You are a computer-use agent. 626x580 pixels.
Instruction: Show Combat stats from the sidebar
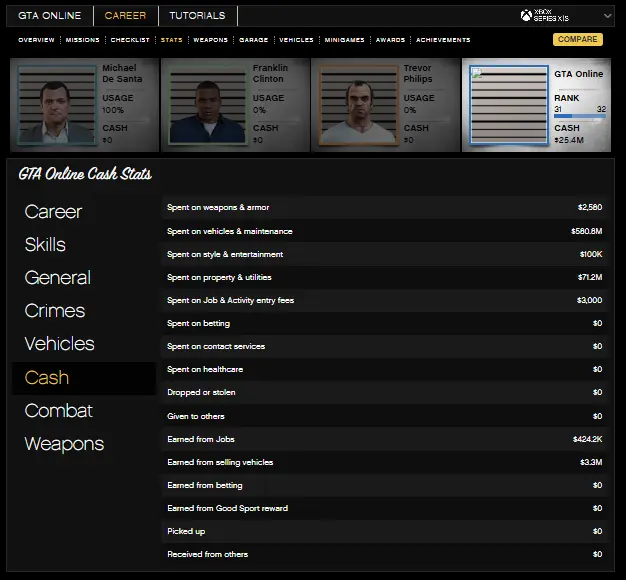(58, 411)
